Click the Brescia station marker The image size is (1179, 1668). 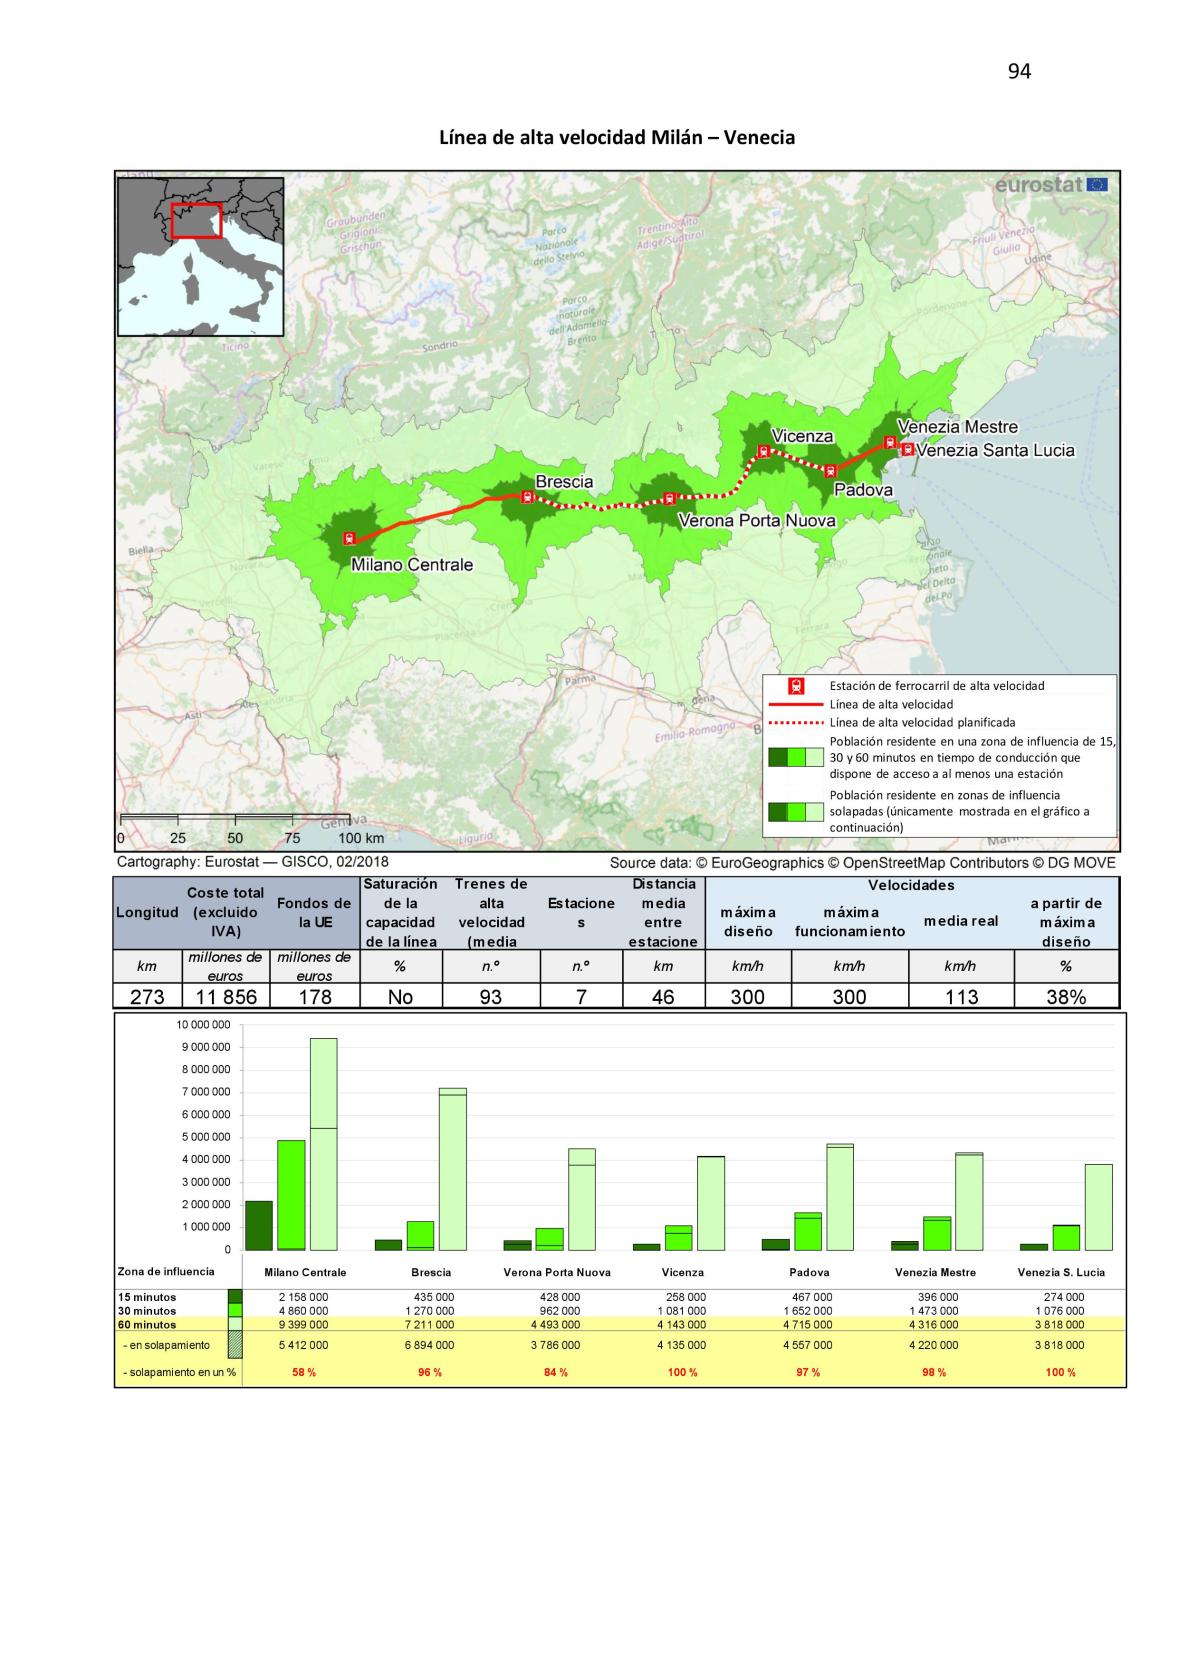526,496
